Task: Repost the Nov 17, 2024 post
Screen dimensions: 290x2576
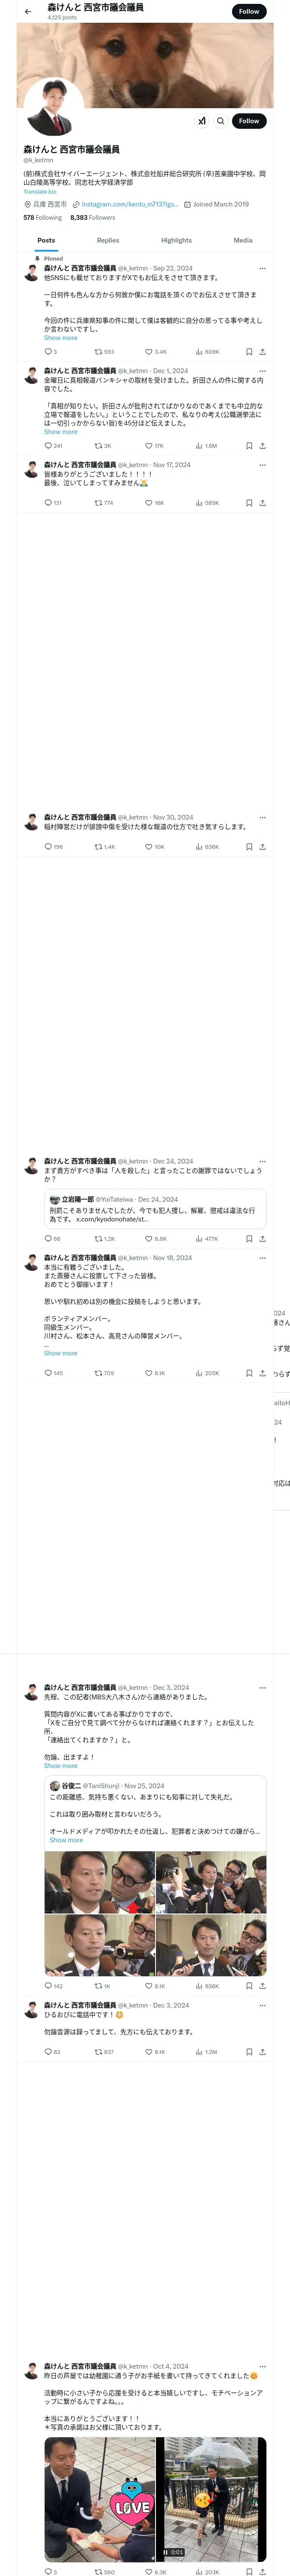Action: [99, 503]
